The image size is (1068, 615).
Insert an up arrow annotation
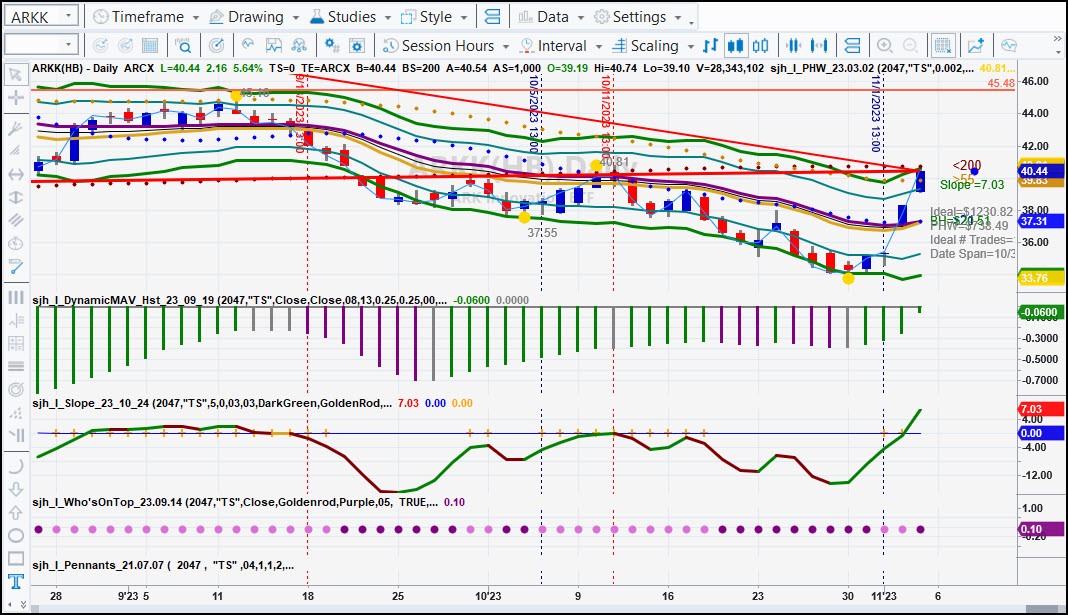(15, 512)
